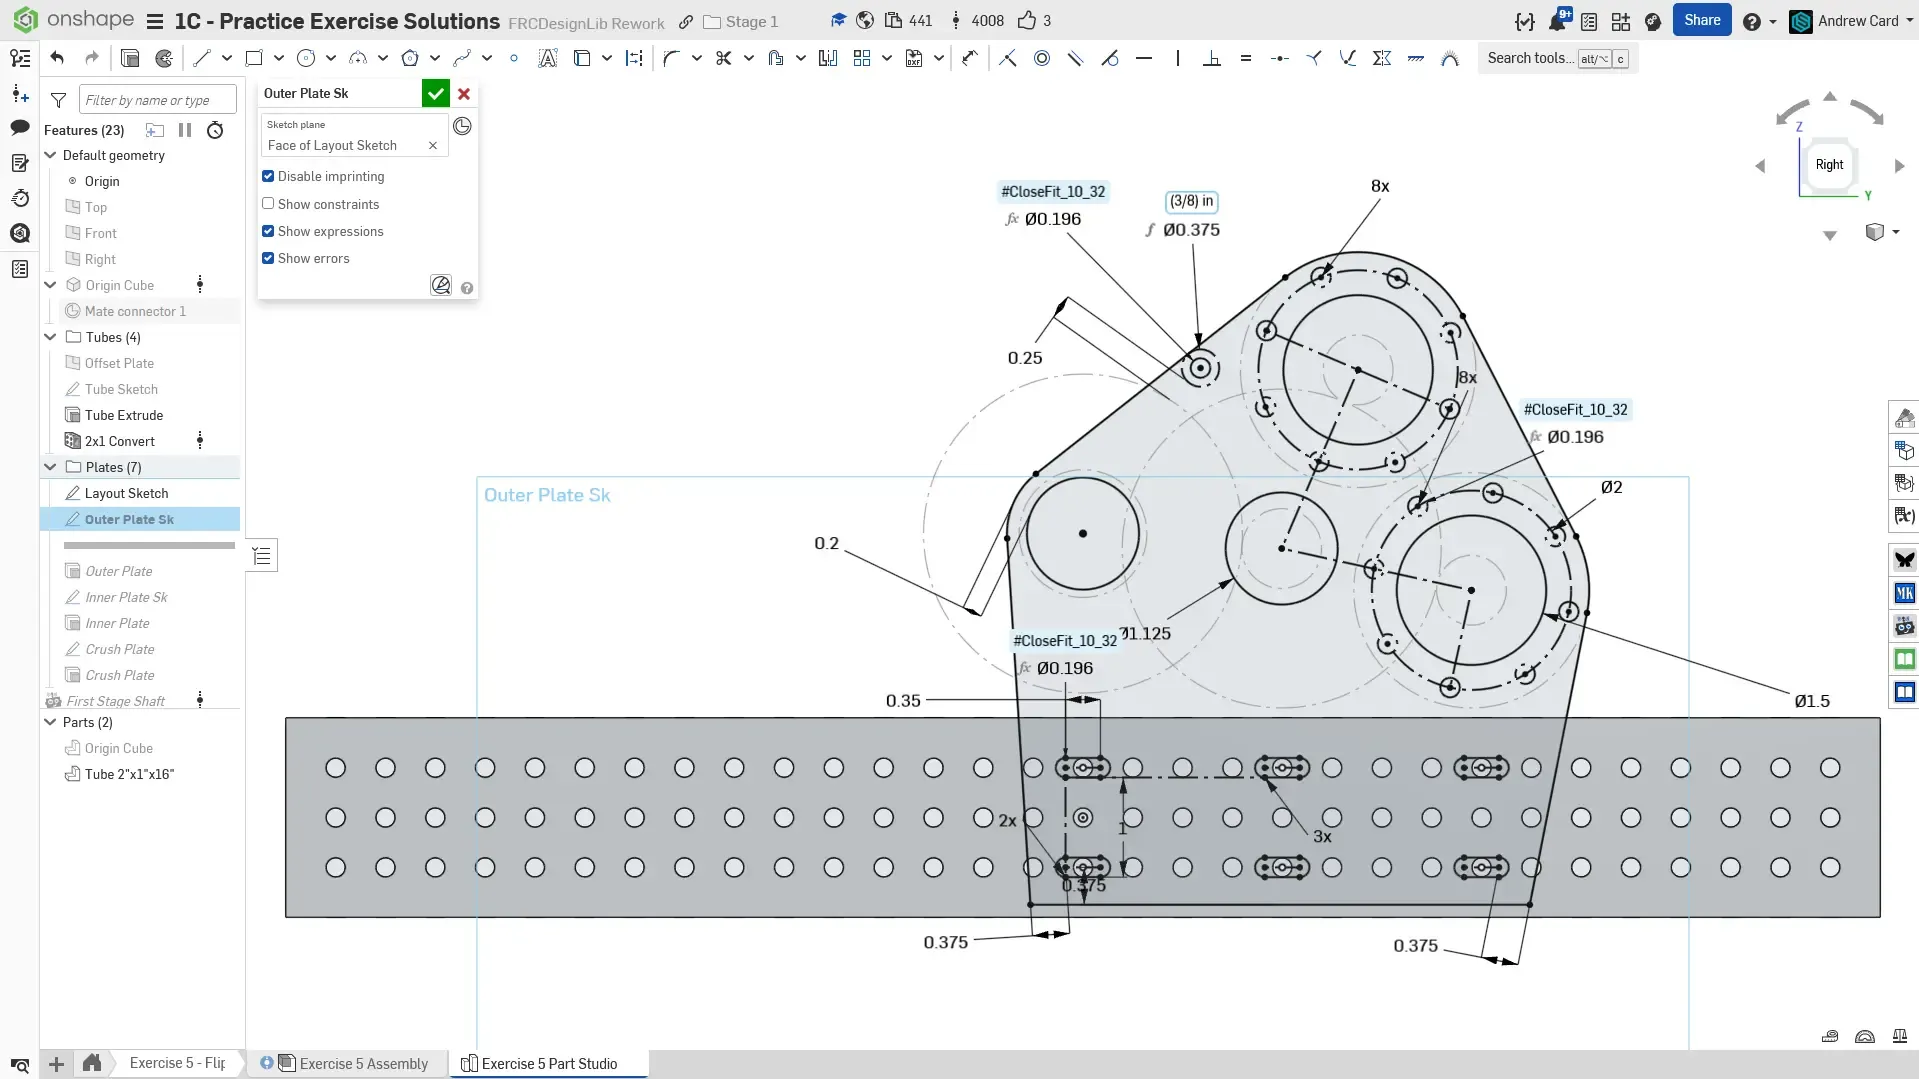Uncheck Disable imprinting
1919x1079 pixels.
(x=268, y=176)
